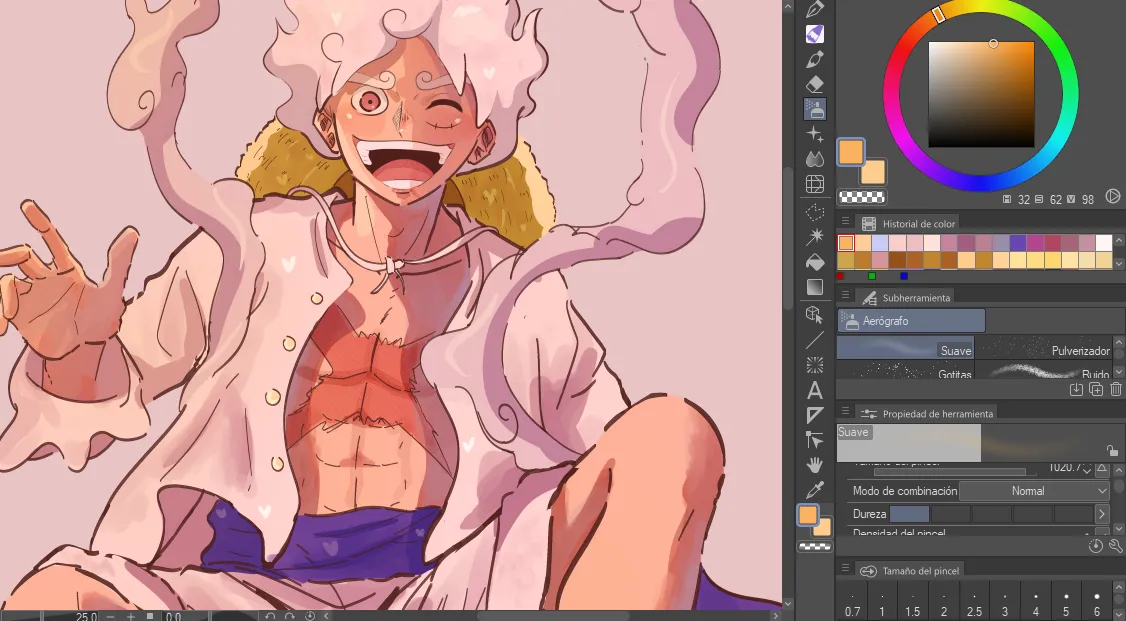
Task: Select the Aerógrafo sub tool group
Action: click(x=911, y=321)
